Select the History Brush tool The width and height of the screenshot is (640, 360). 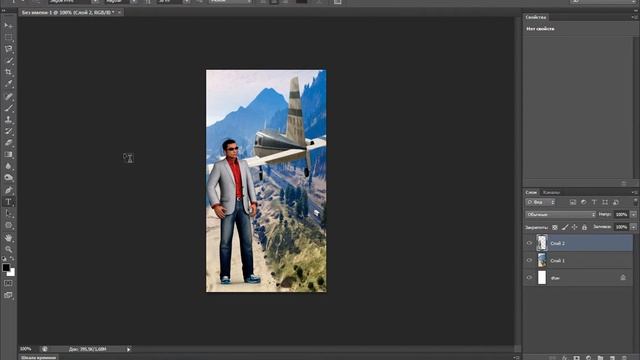click(x=8, y=131)
